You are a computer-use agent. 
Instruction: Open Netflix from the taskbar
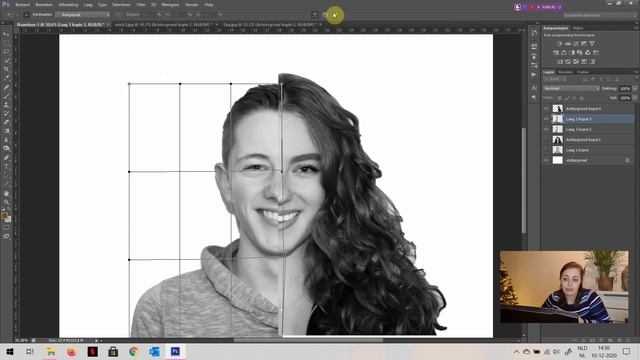pos(93,351)
